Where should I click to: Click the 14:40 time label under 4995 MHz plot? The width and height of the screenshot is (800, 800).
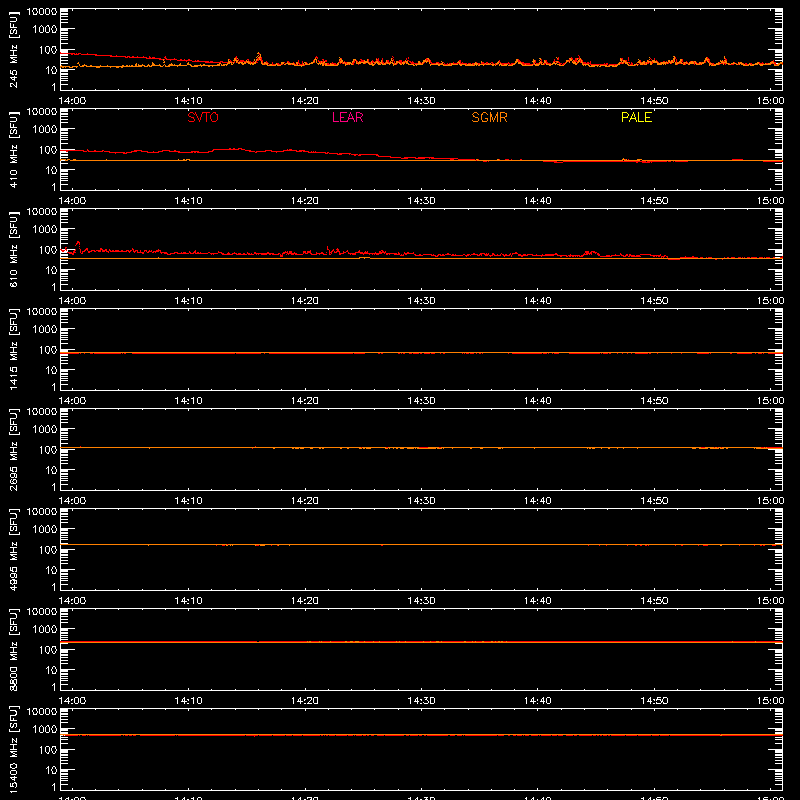pos(538,601)
